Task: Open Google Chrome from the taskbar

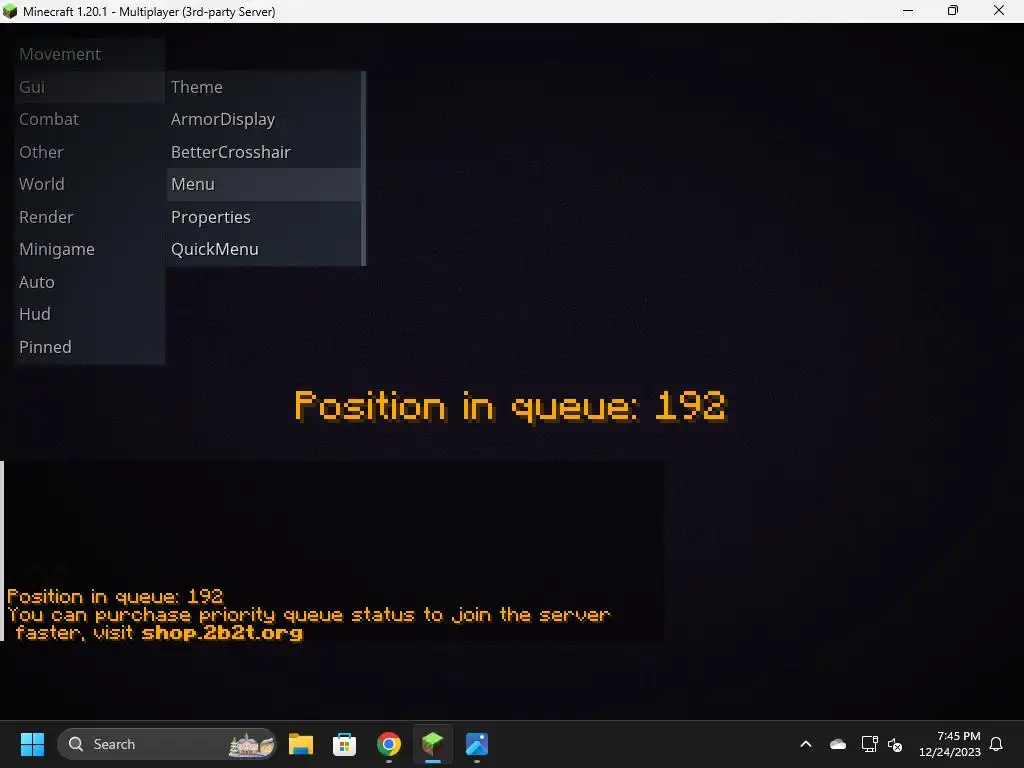Action: [389, 744]
